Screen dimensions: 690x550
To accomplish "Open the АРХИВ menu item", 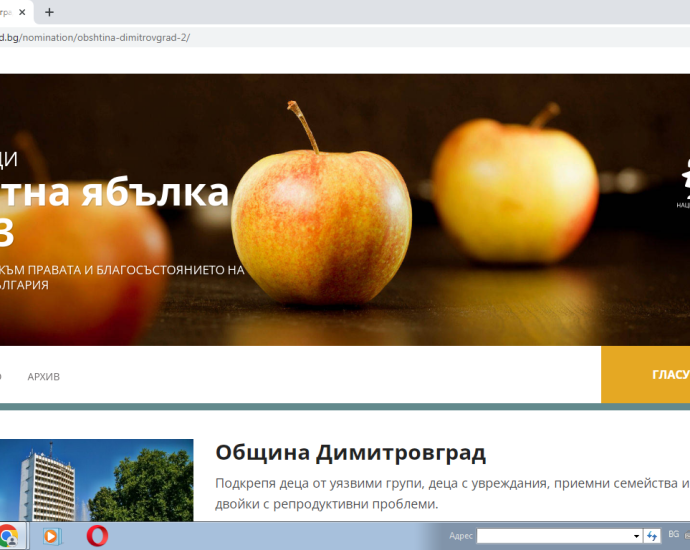I will click(x=44, y=377).
